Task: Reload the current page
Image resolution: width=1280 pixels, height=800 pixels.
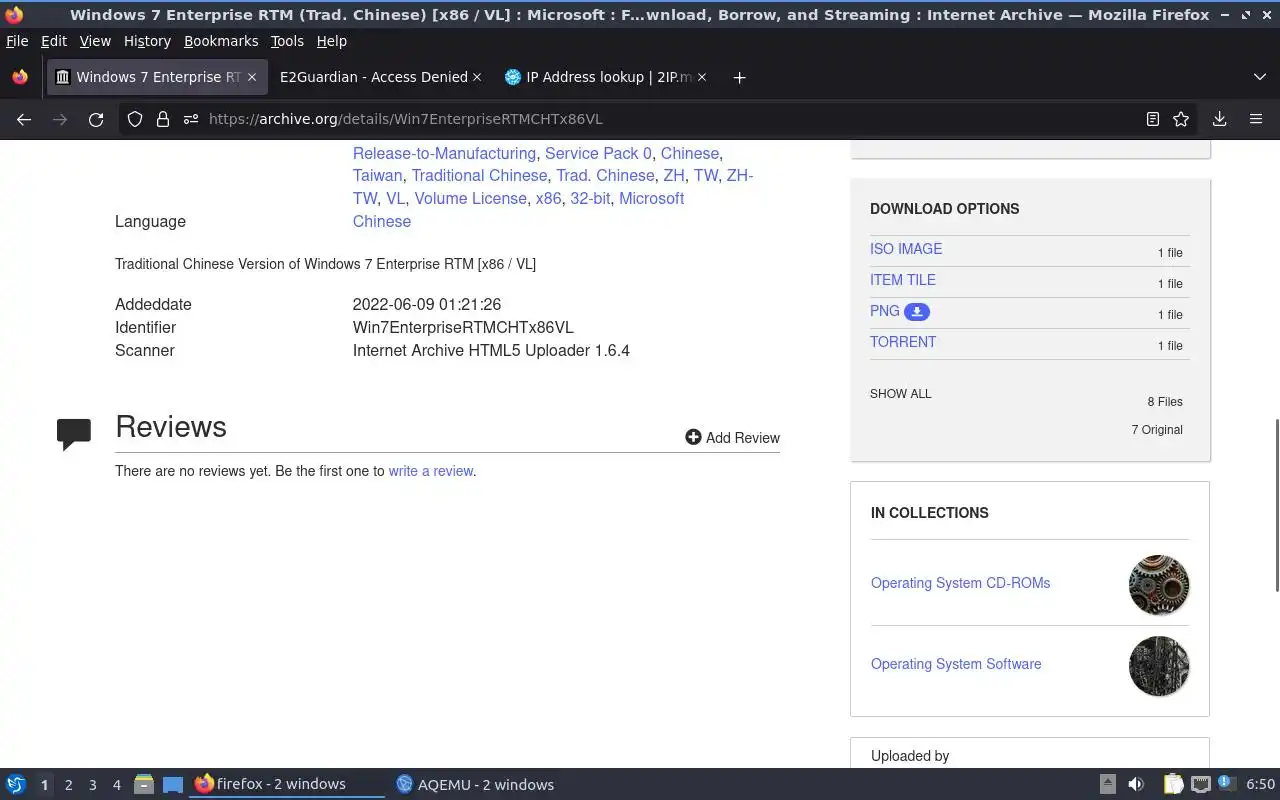Action: [96, 119]
